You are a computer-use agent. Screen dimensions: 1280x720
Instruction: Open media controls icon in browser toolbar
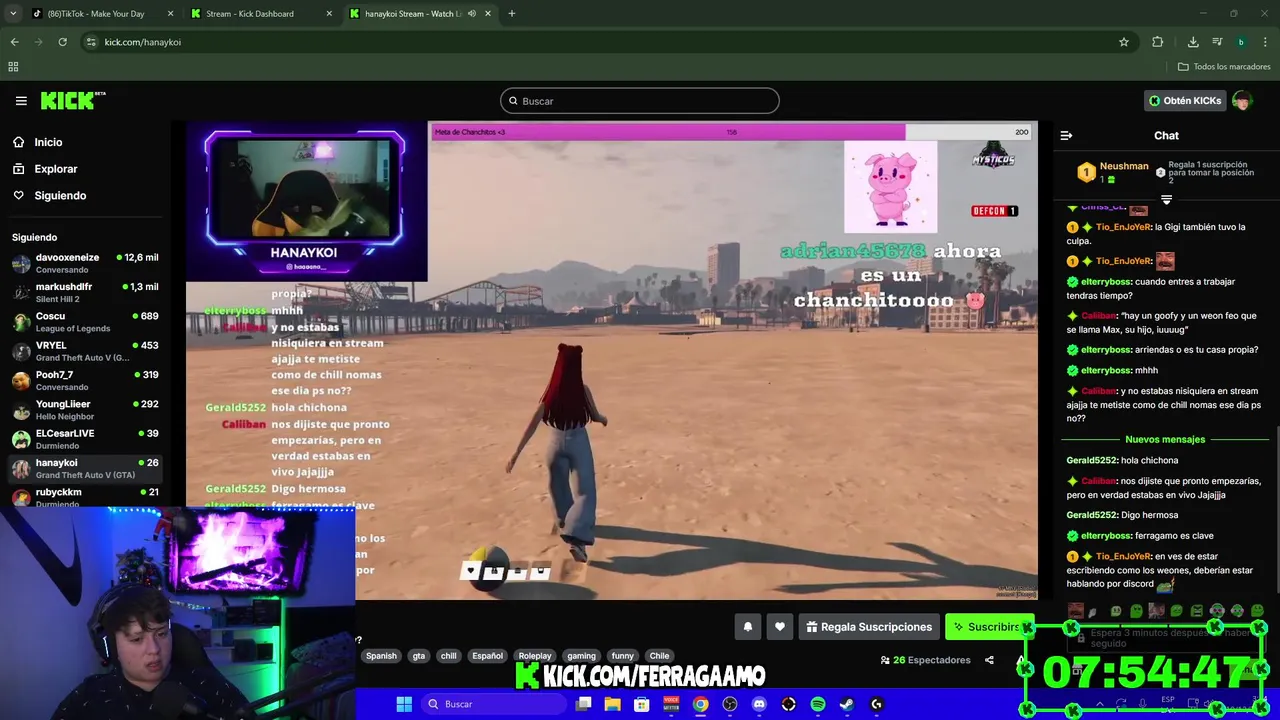pyautogui.click(x=1217, y=42)
